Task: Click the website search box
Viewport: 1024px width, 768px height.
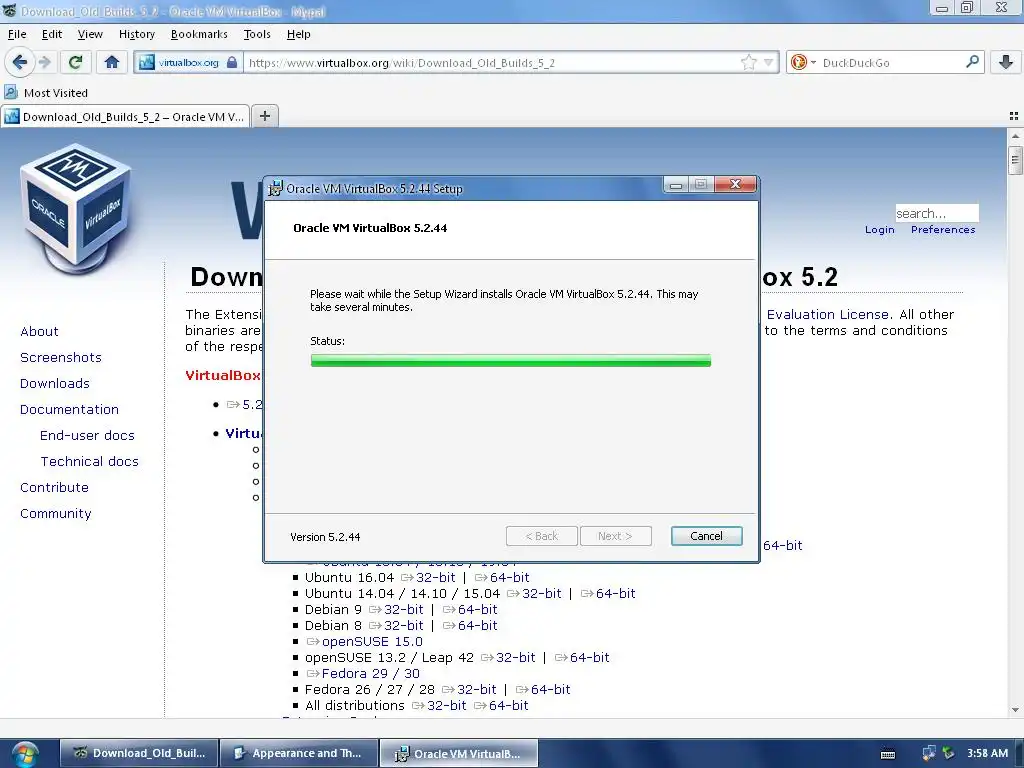Action: [936, 213]
